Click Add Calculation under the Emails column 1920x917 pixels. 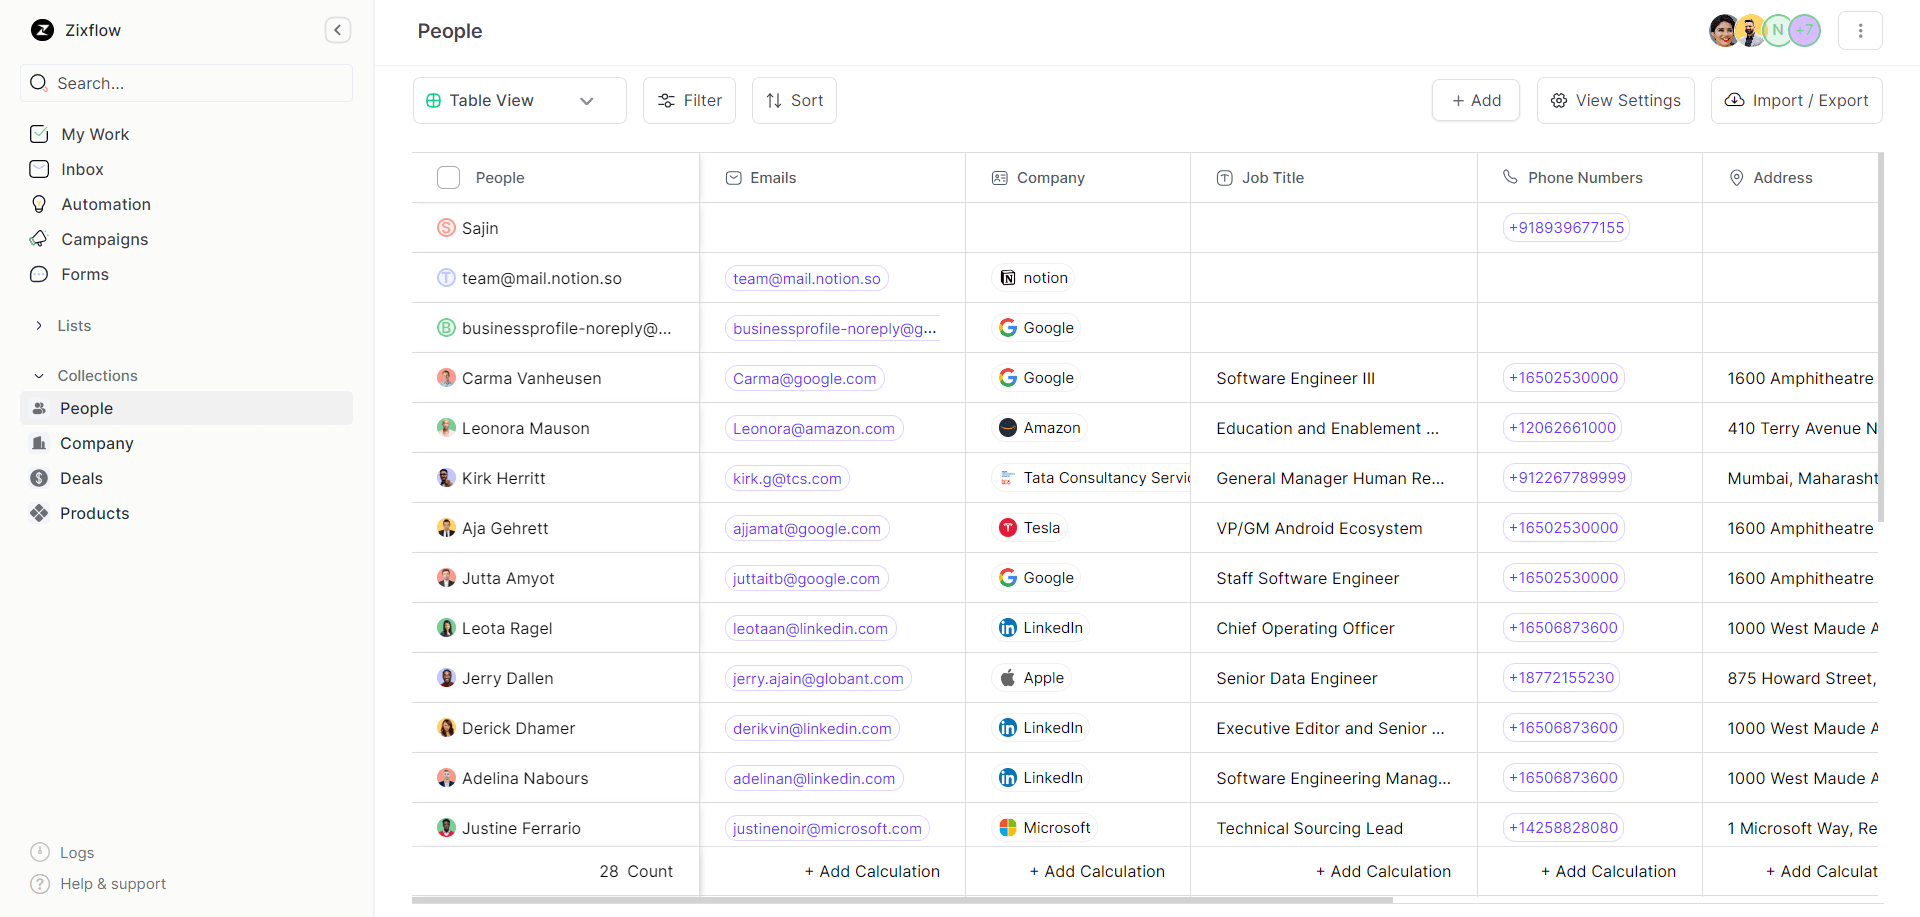point(872,871)
